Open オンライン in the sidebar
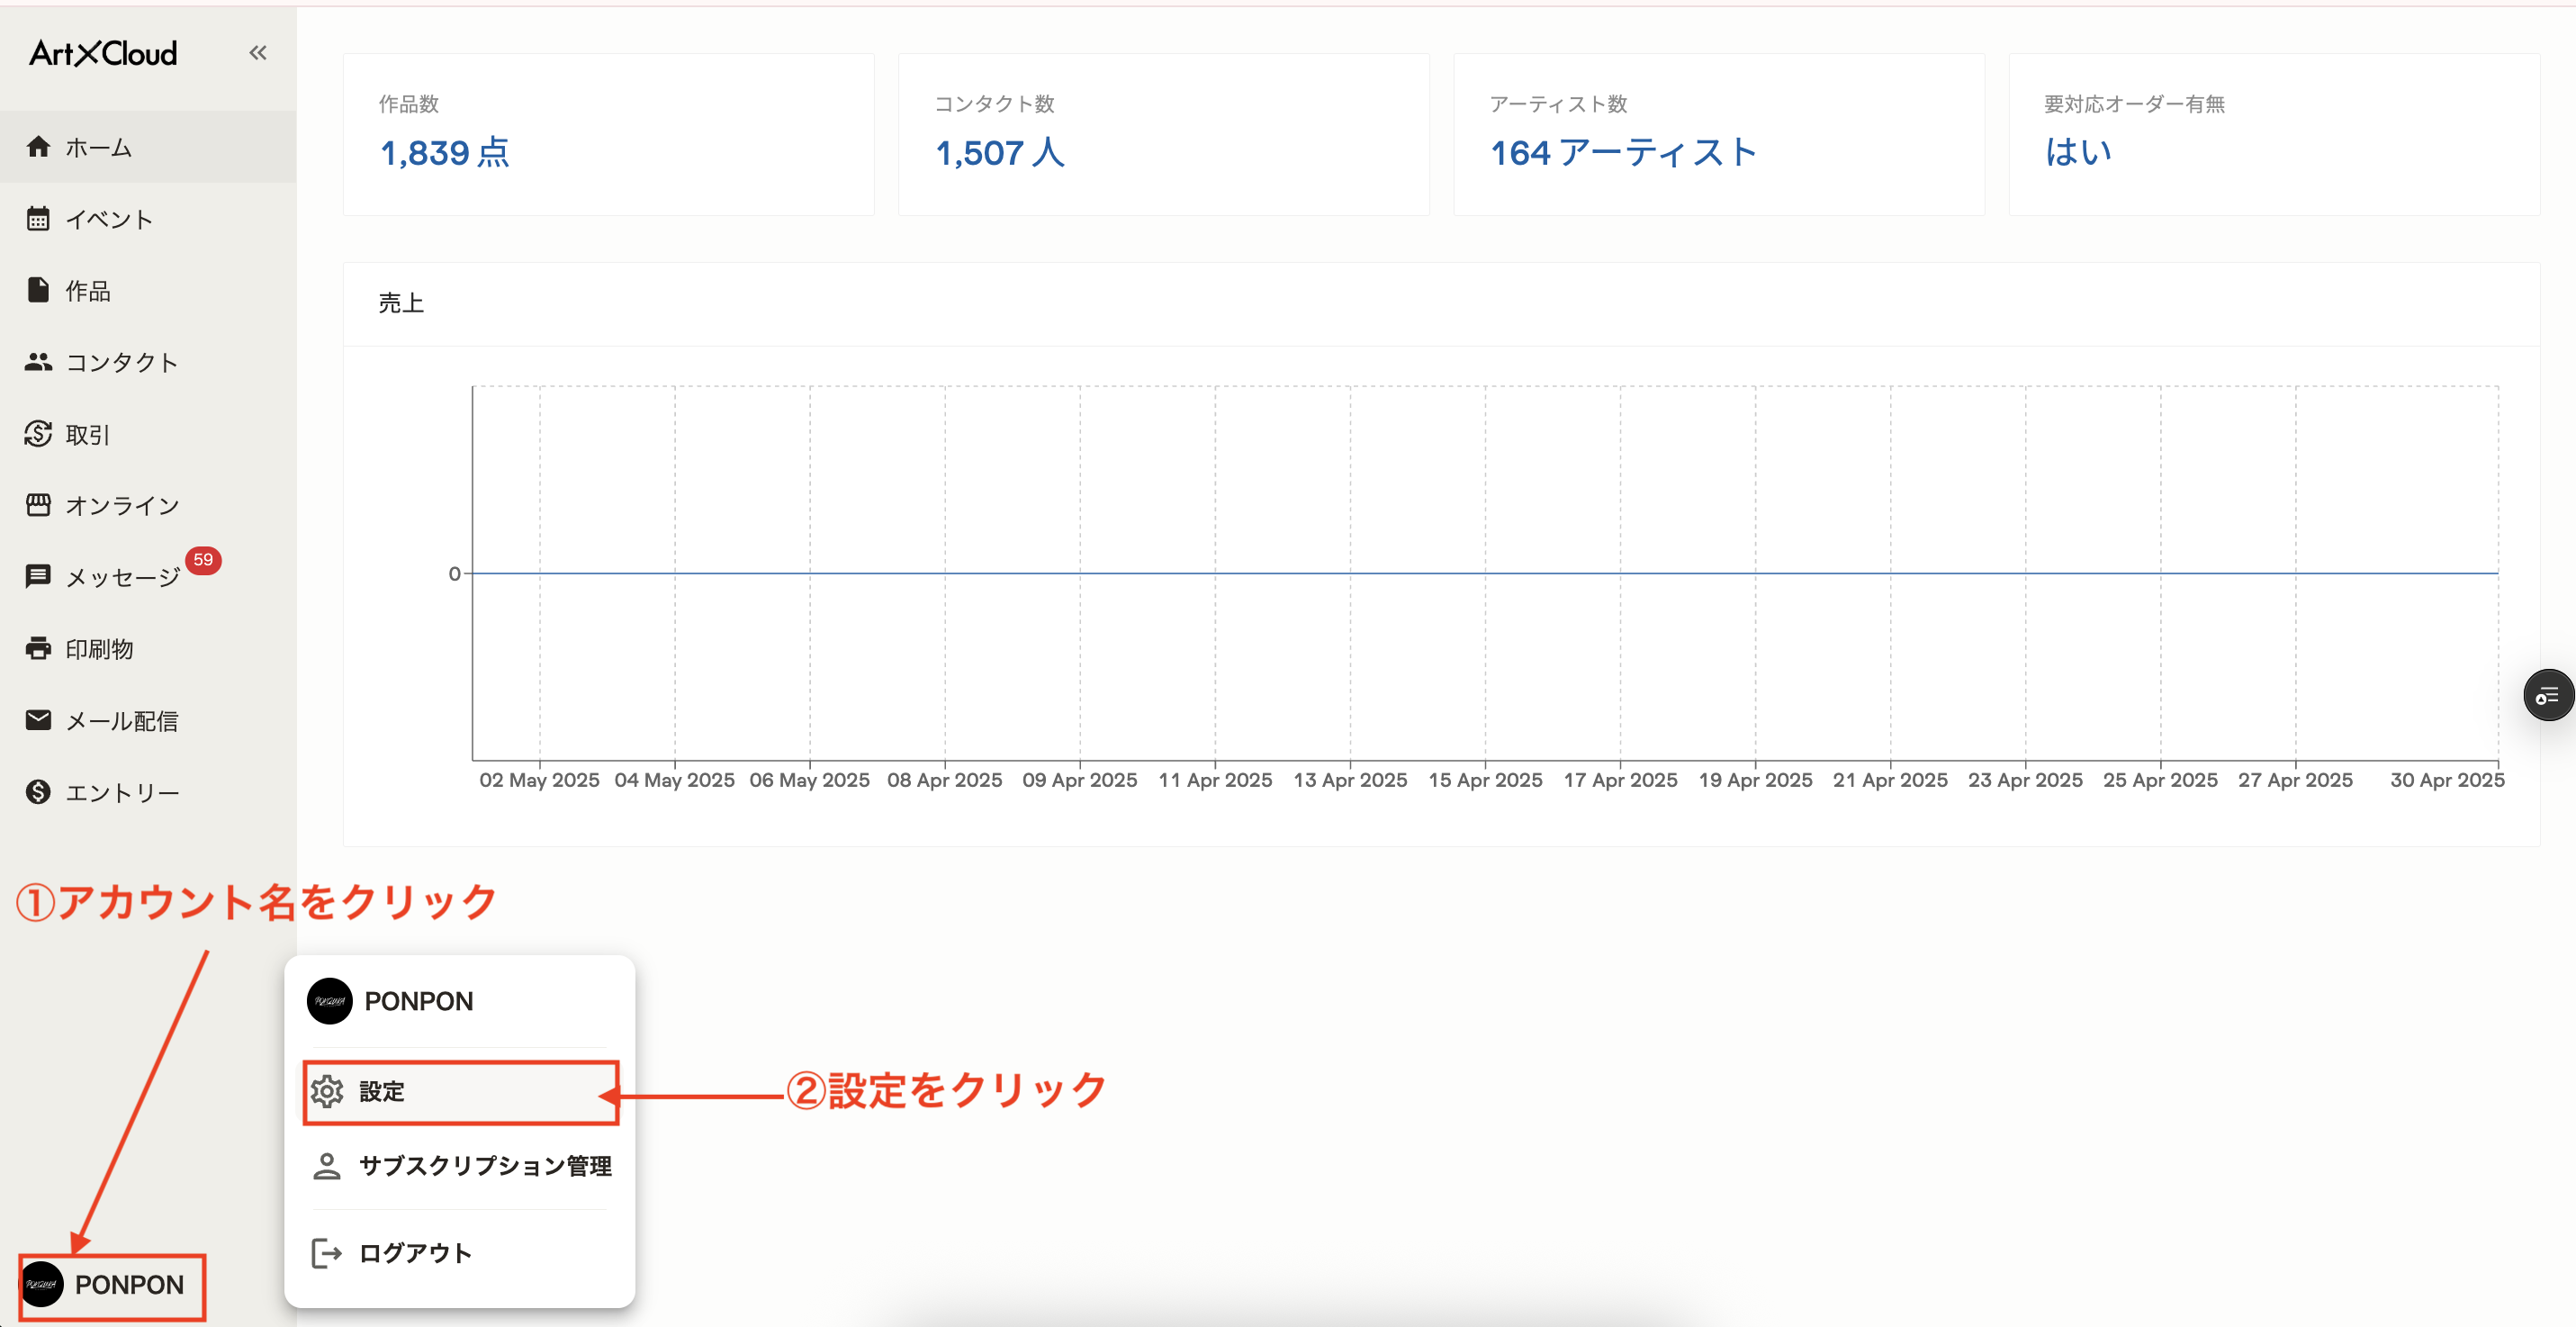This screenshot has width=2576, height=1327. pyautogui.click(x=148, y=505)
